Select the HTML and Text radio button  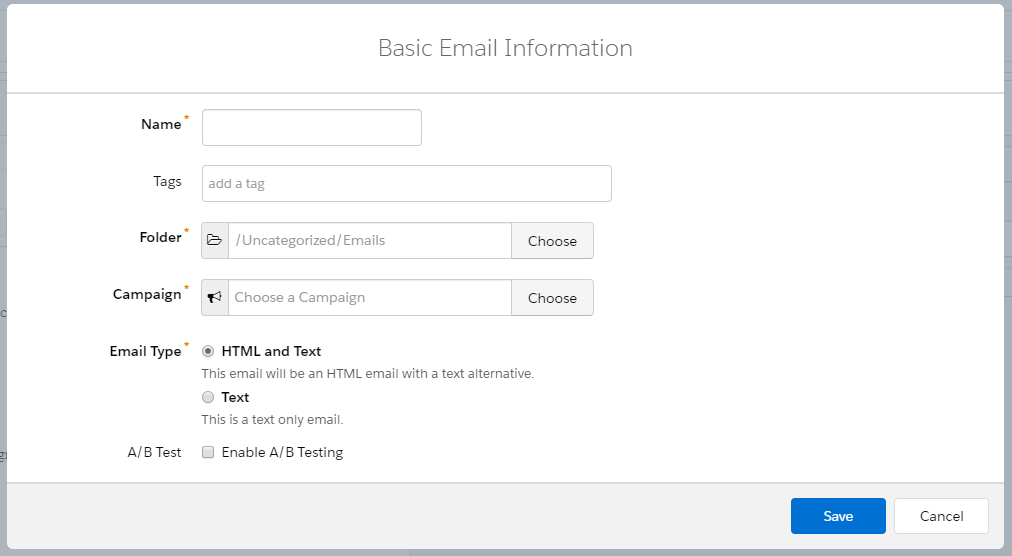click(x=208, y=351)
